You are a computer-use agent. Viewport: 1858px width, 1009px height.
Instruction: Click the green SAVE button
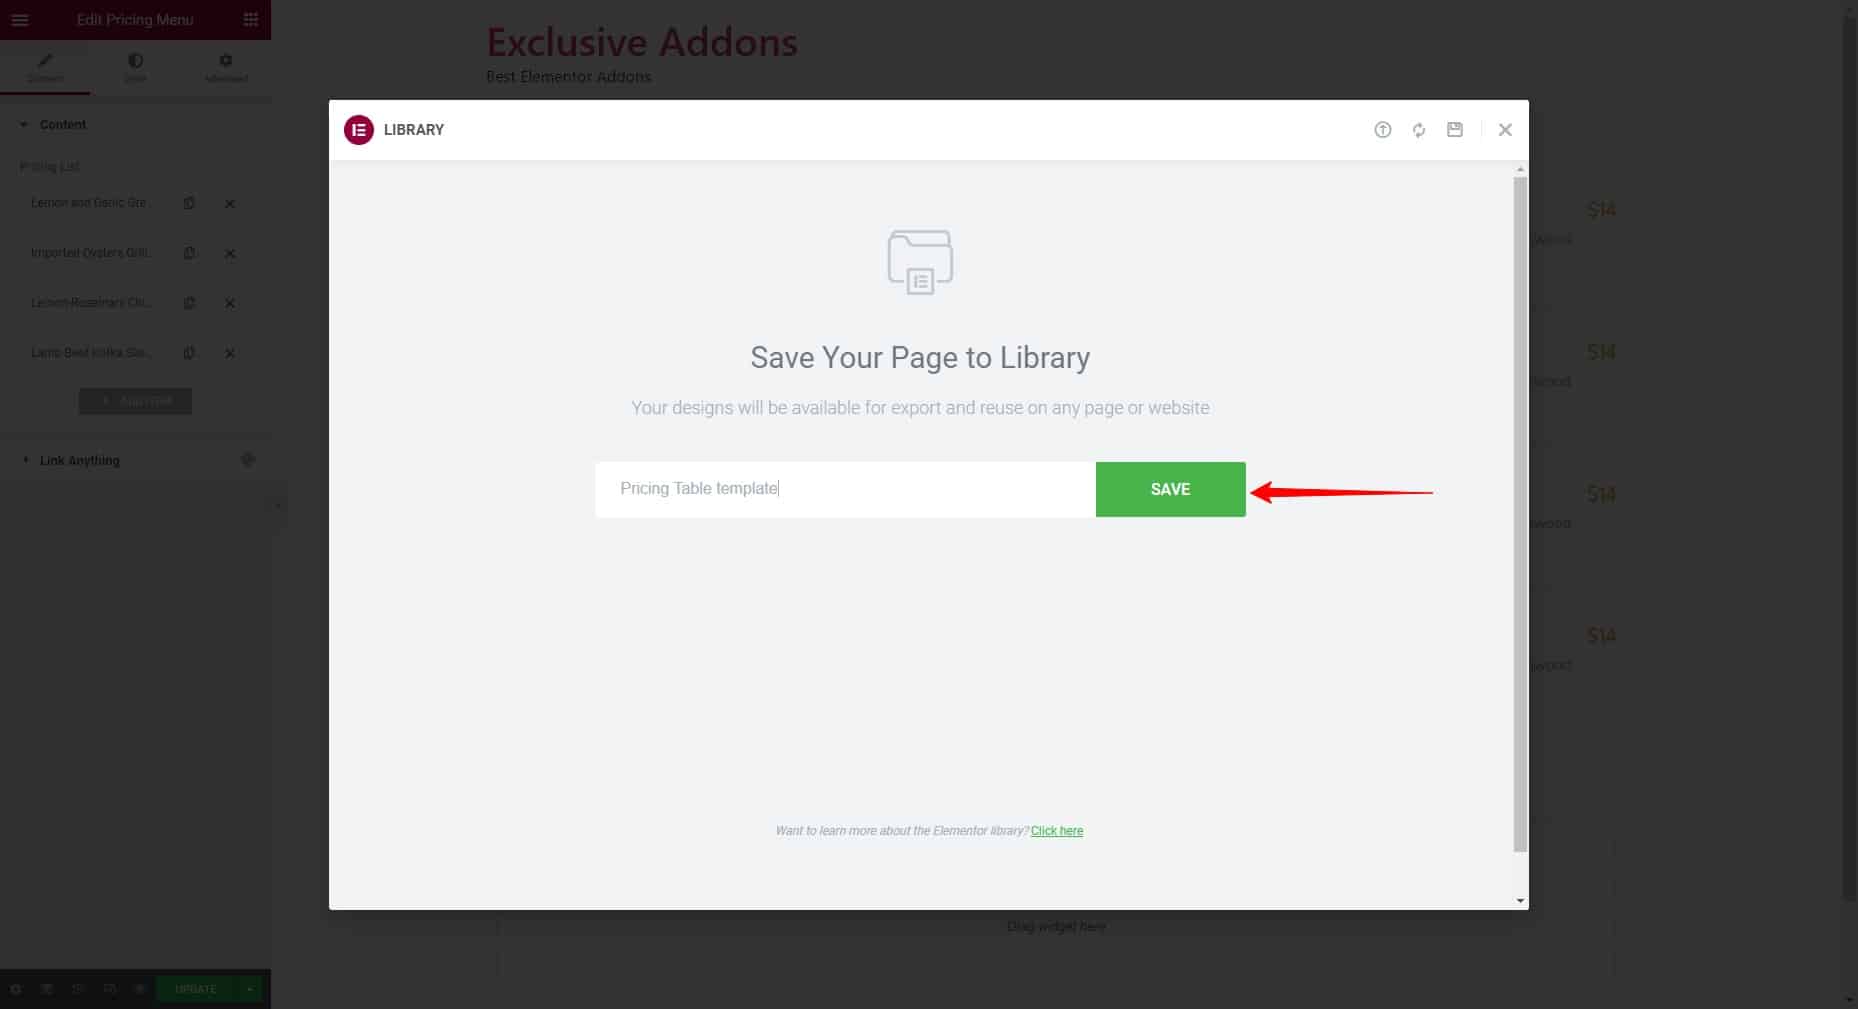pyautogui.click(x=1170, y=489)
